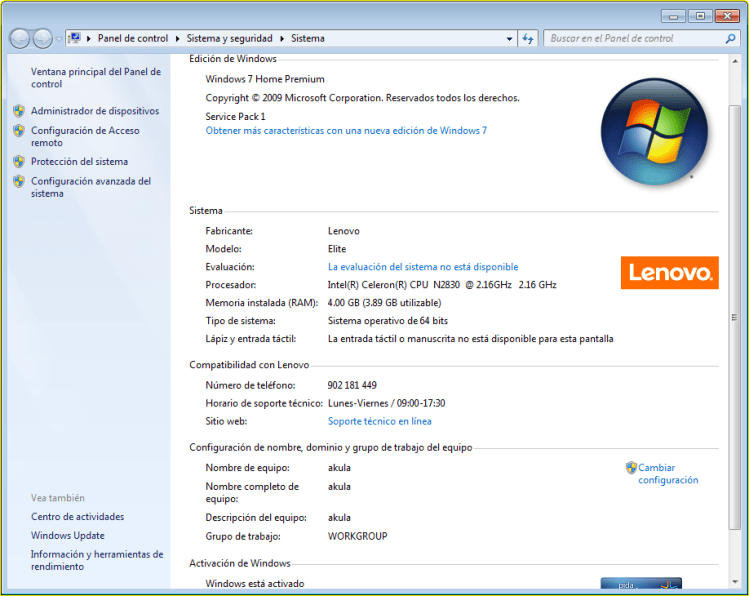Open La evaluación del sistema no está disponible
749x596 pixels.
[x=423, y=267]
